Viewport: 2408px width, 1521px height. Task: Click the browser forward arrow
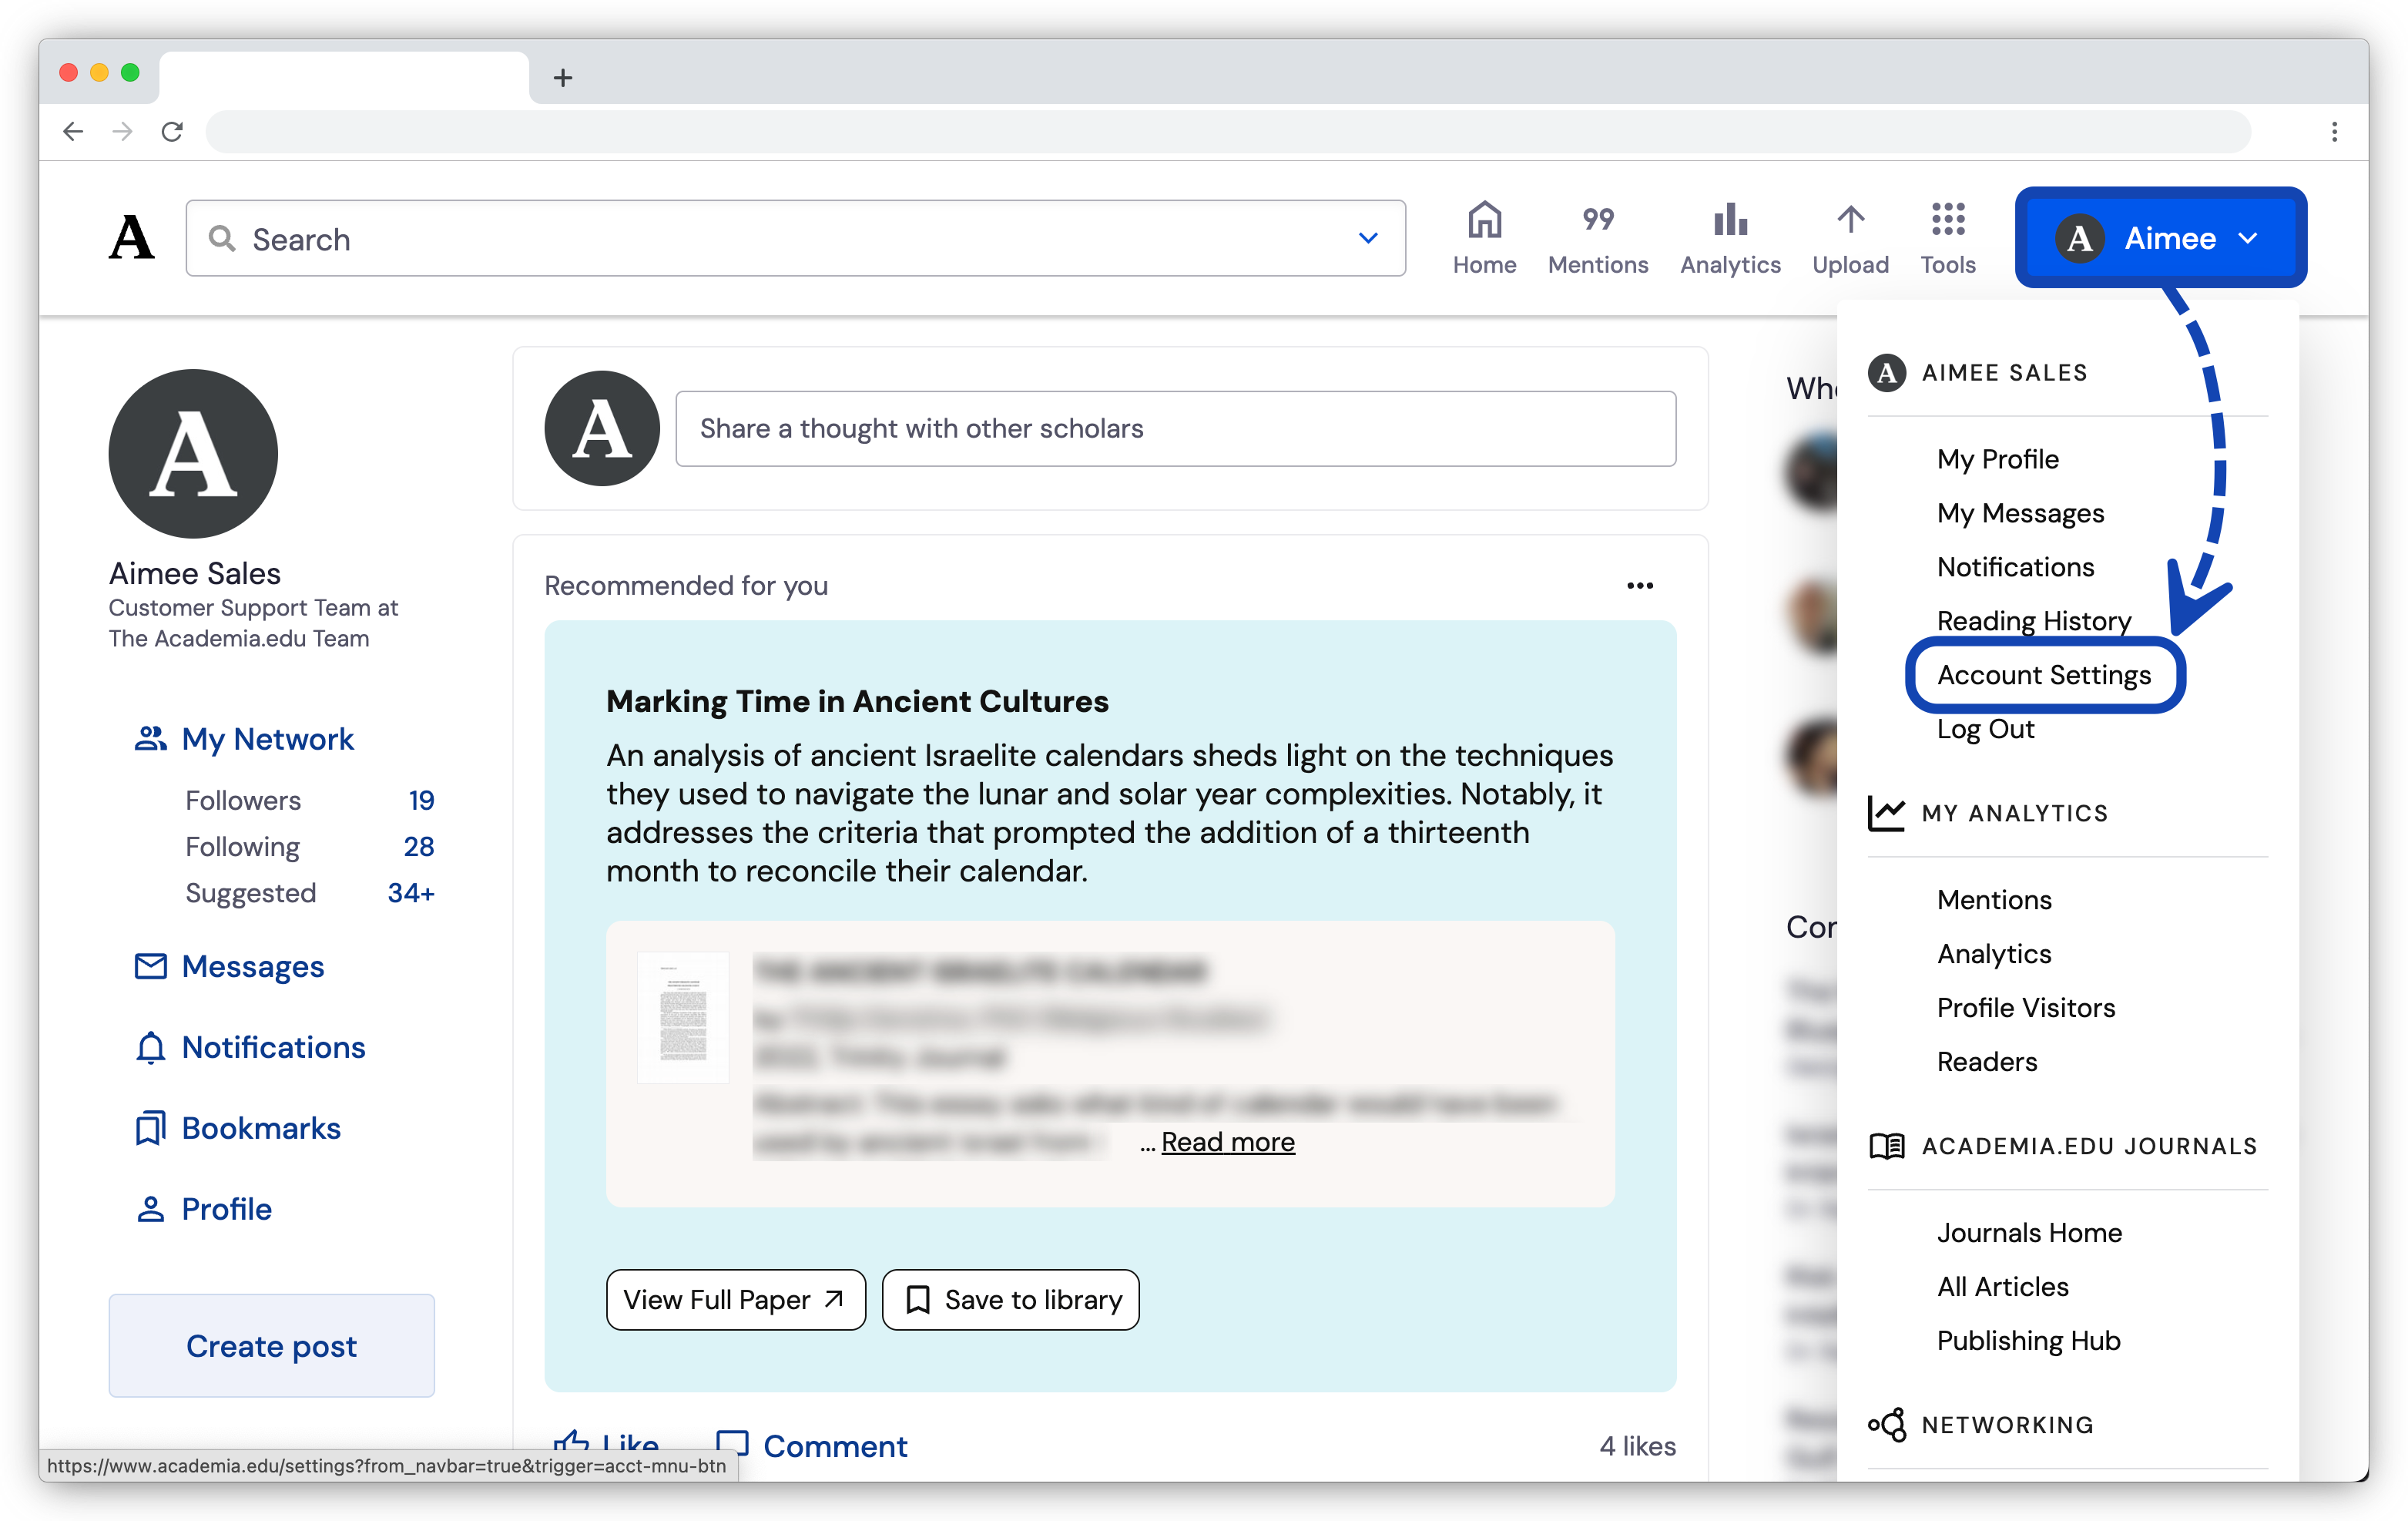click(x=122, y=131)
